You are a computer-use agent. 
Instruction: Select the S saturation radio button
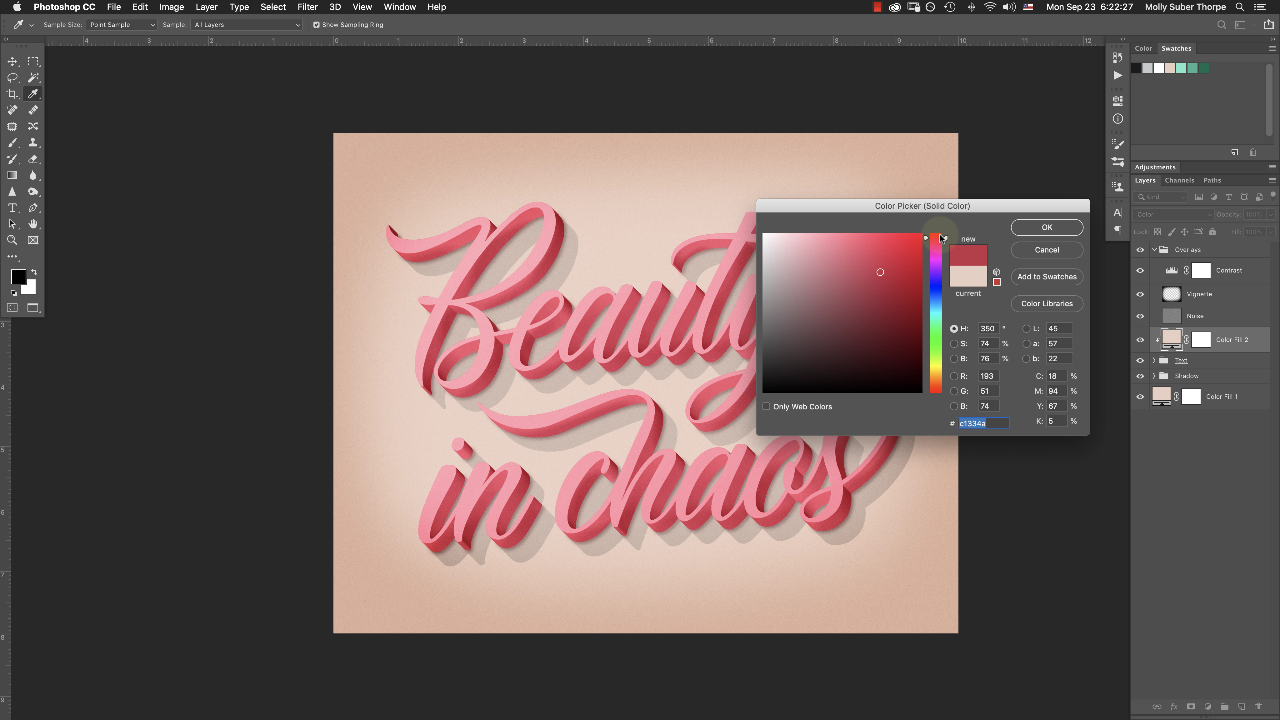click(x=954, y=344)
